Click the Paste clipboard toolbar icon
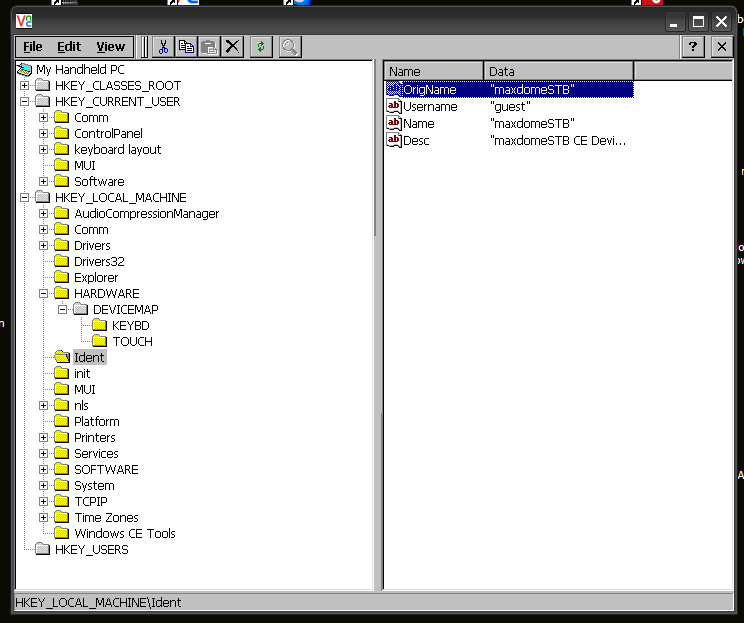The image size is (744, 623). coord(209,47)
